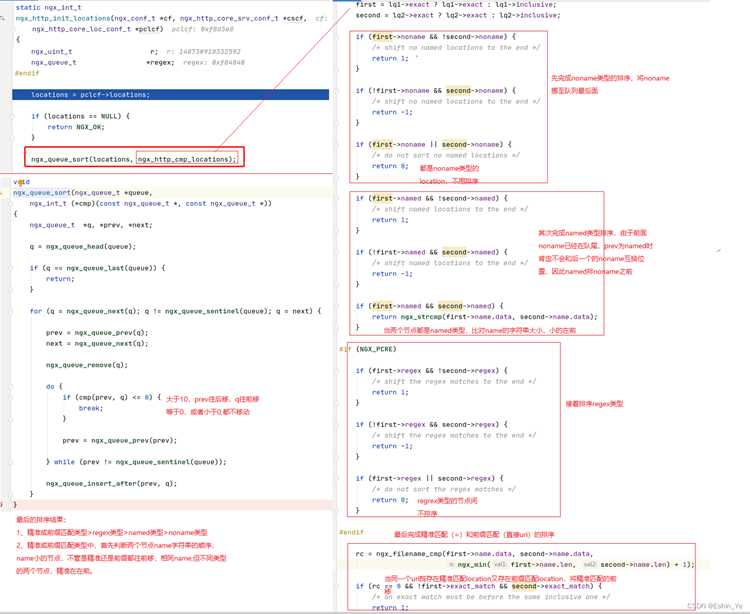
Task: Click the 'ngx_queue_remove(q);' statement
Action: point(87,365)
